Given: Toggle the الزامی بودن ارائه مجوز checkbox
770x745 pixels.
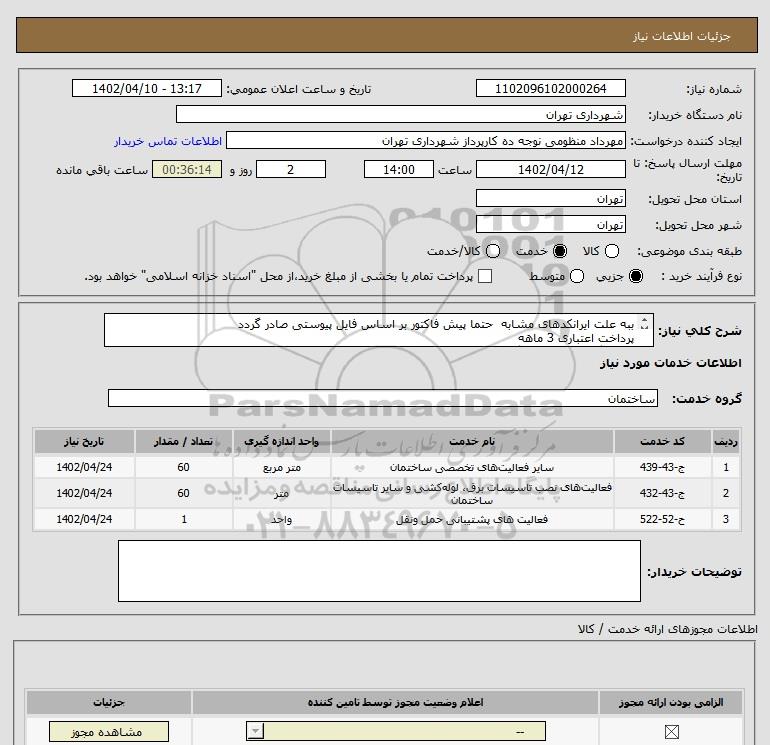Looking at the screenshot, I should pos(671,732).
